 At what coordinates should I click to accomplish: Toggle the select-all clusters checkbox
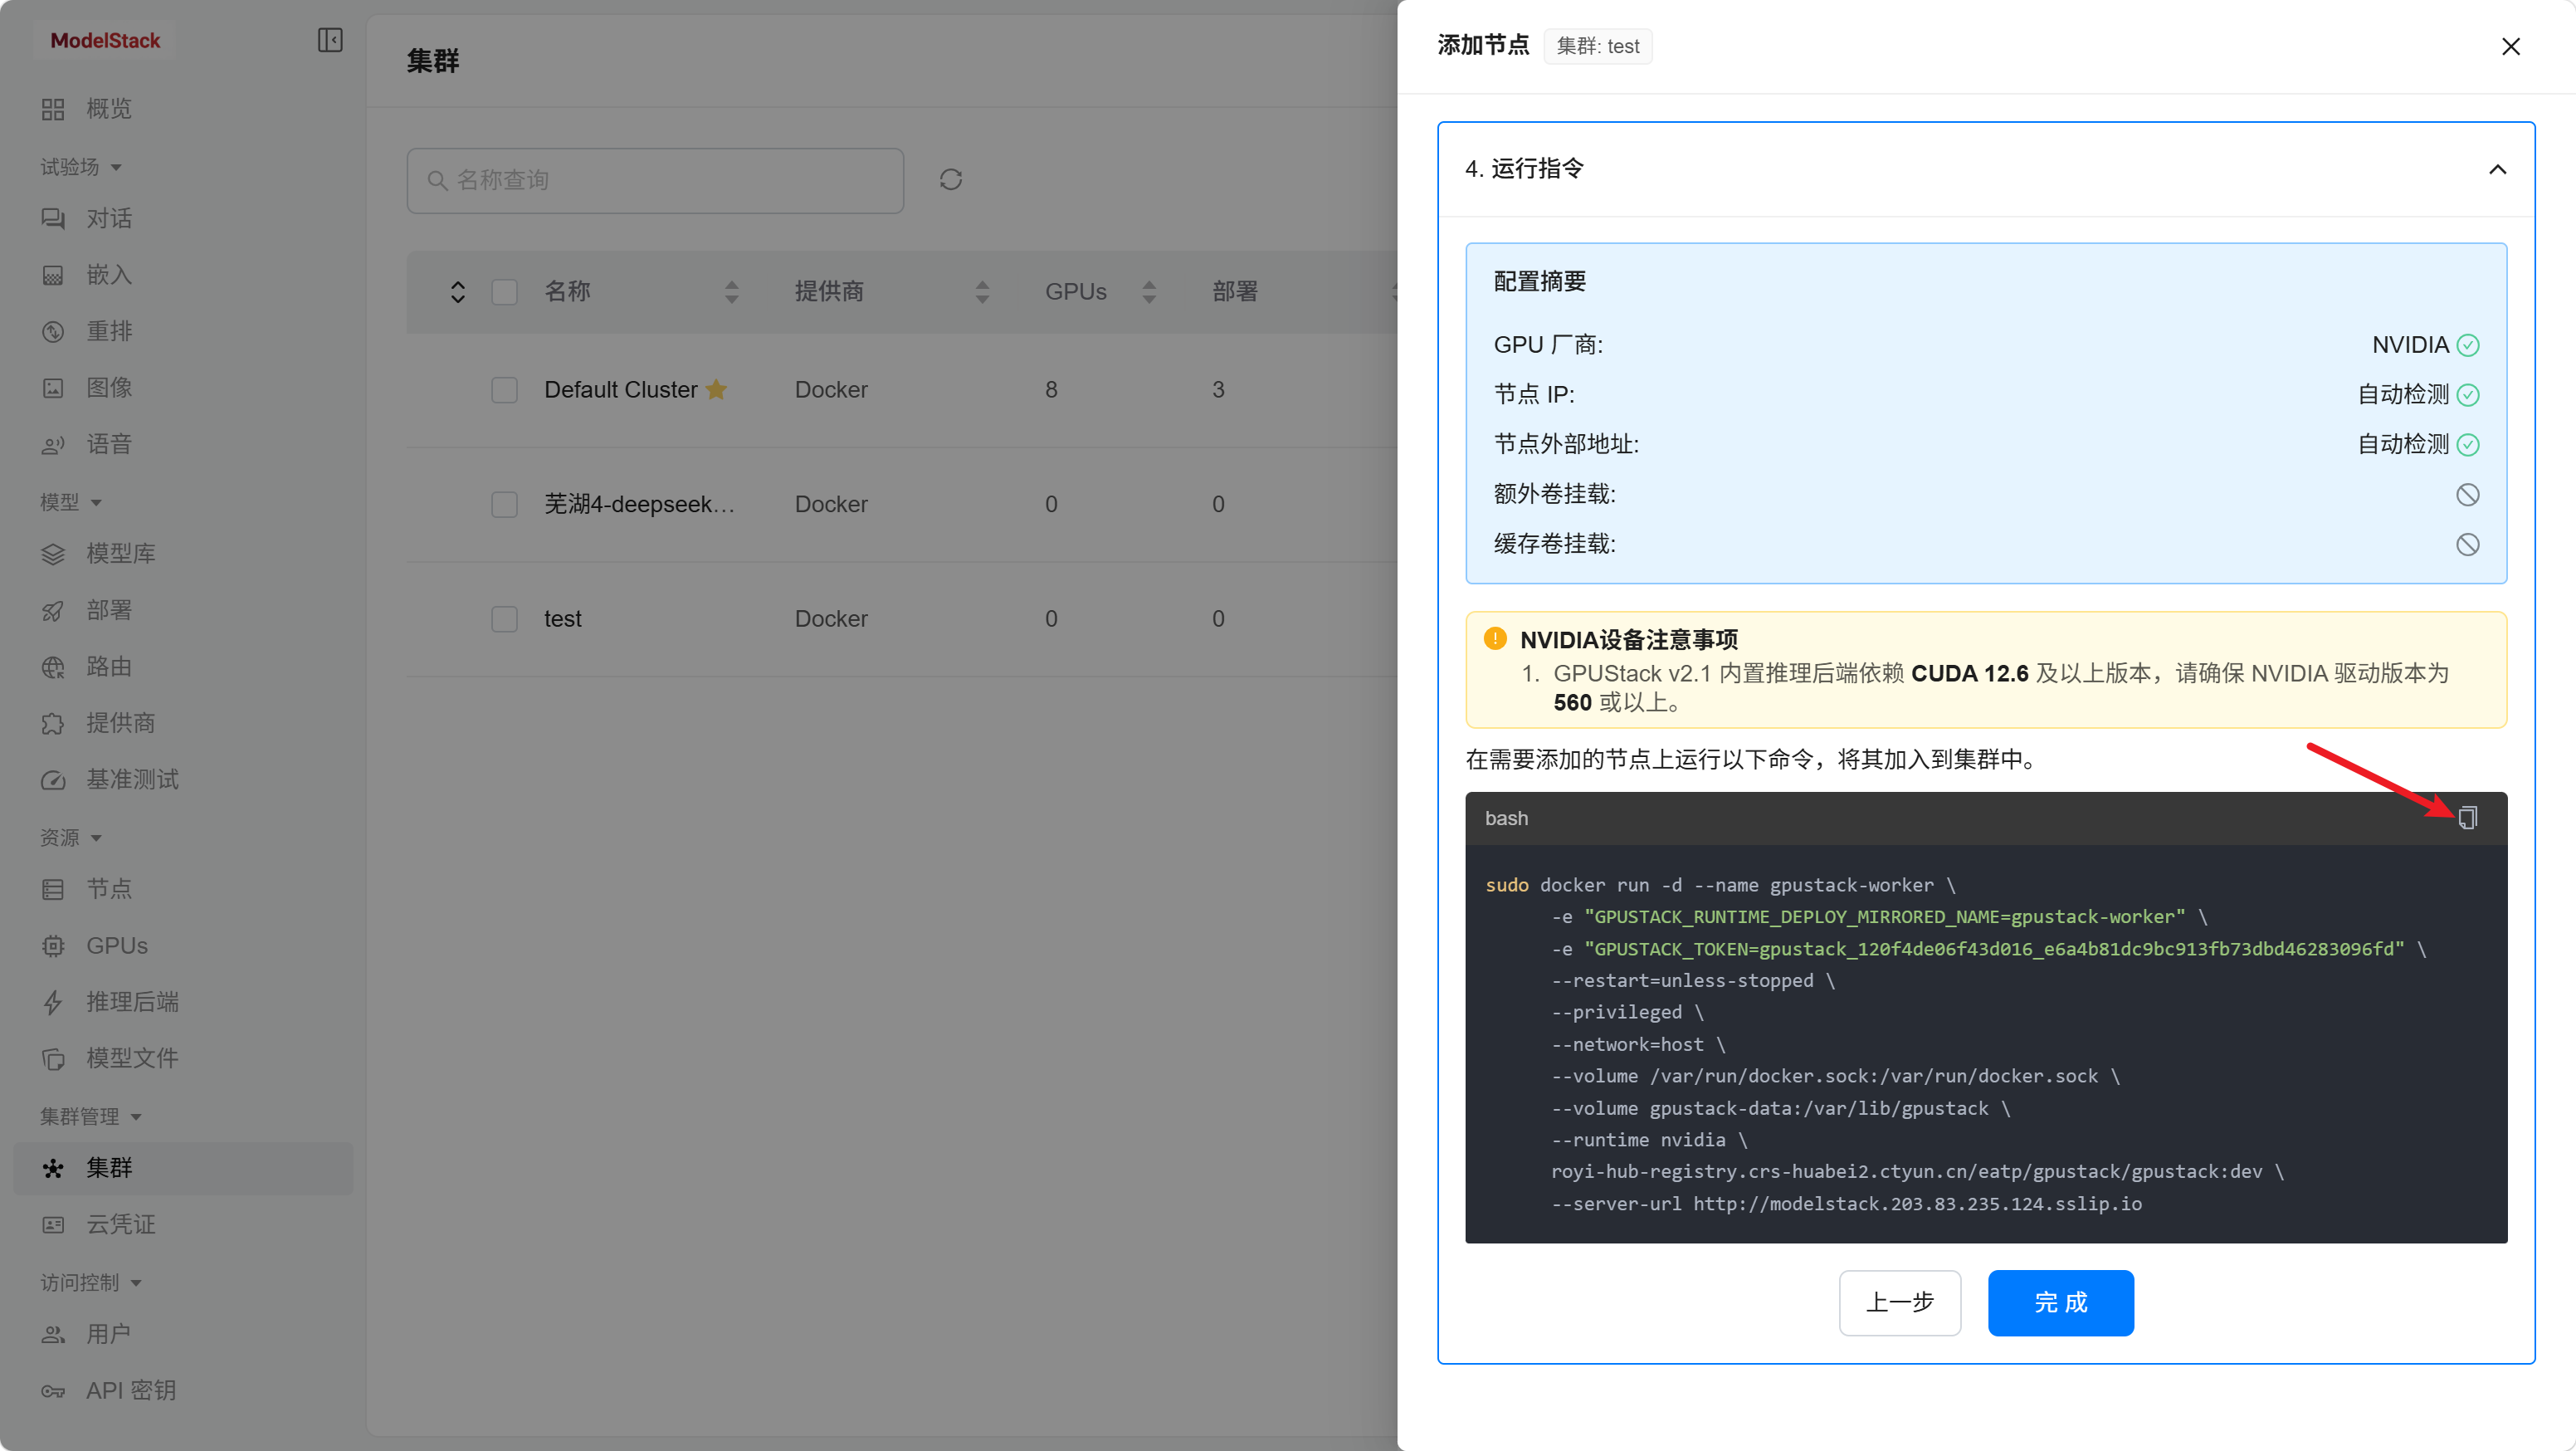click(x=504, y=292)
